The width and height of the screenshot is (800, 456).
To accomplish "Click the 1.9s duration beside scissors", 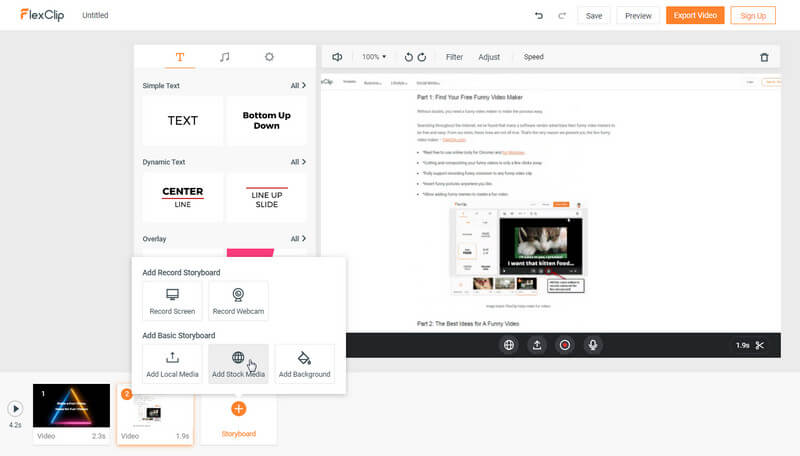I will click(742, 345).
